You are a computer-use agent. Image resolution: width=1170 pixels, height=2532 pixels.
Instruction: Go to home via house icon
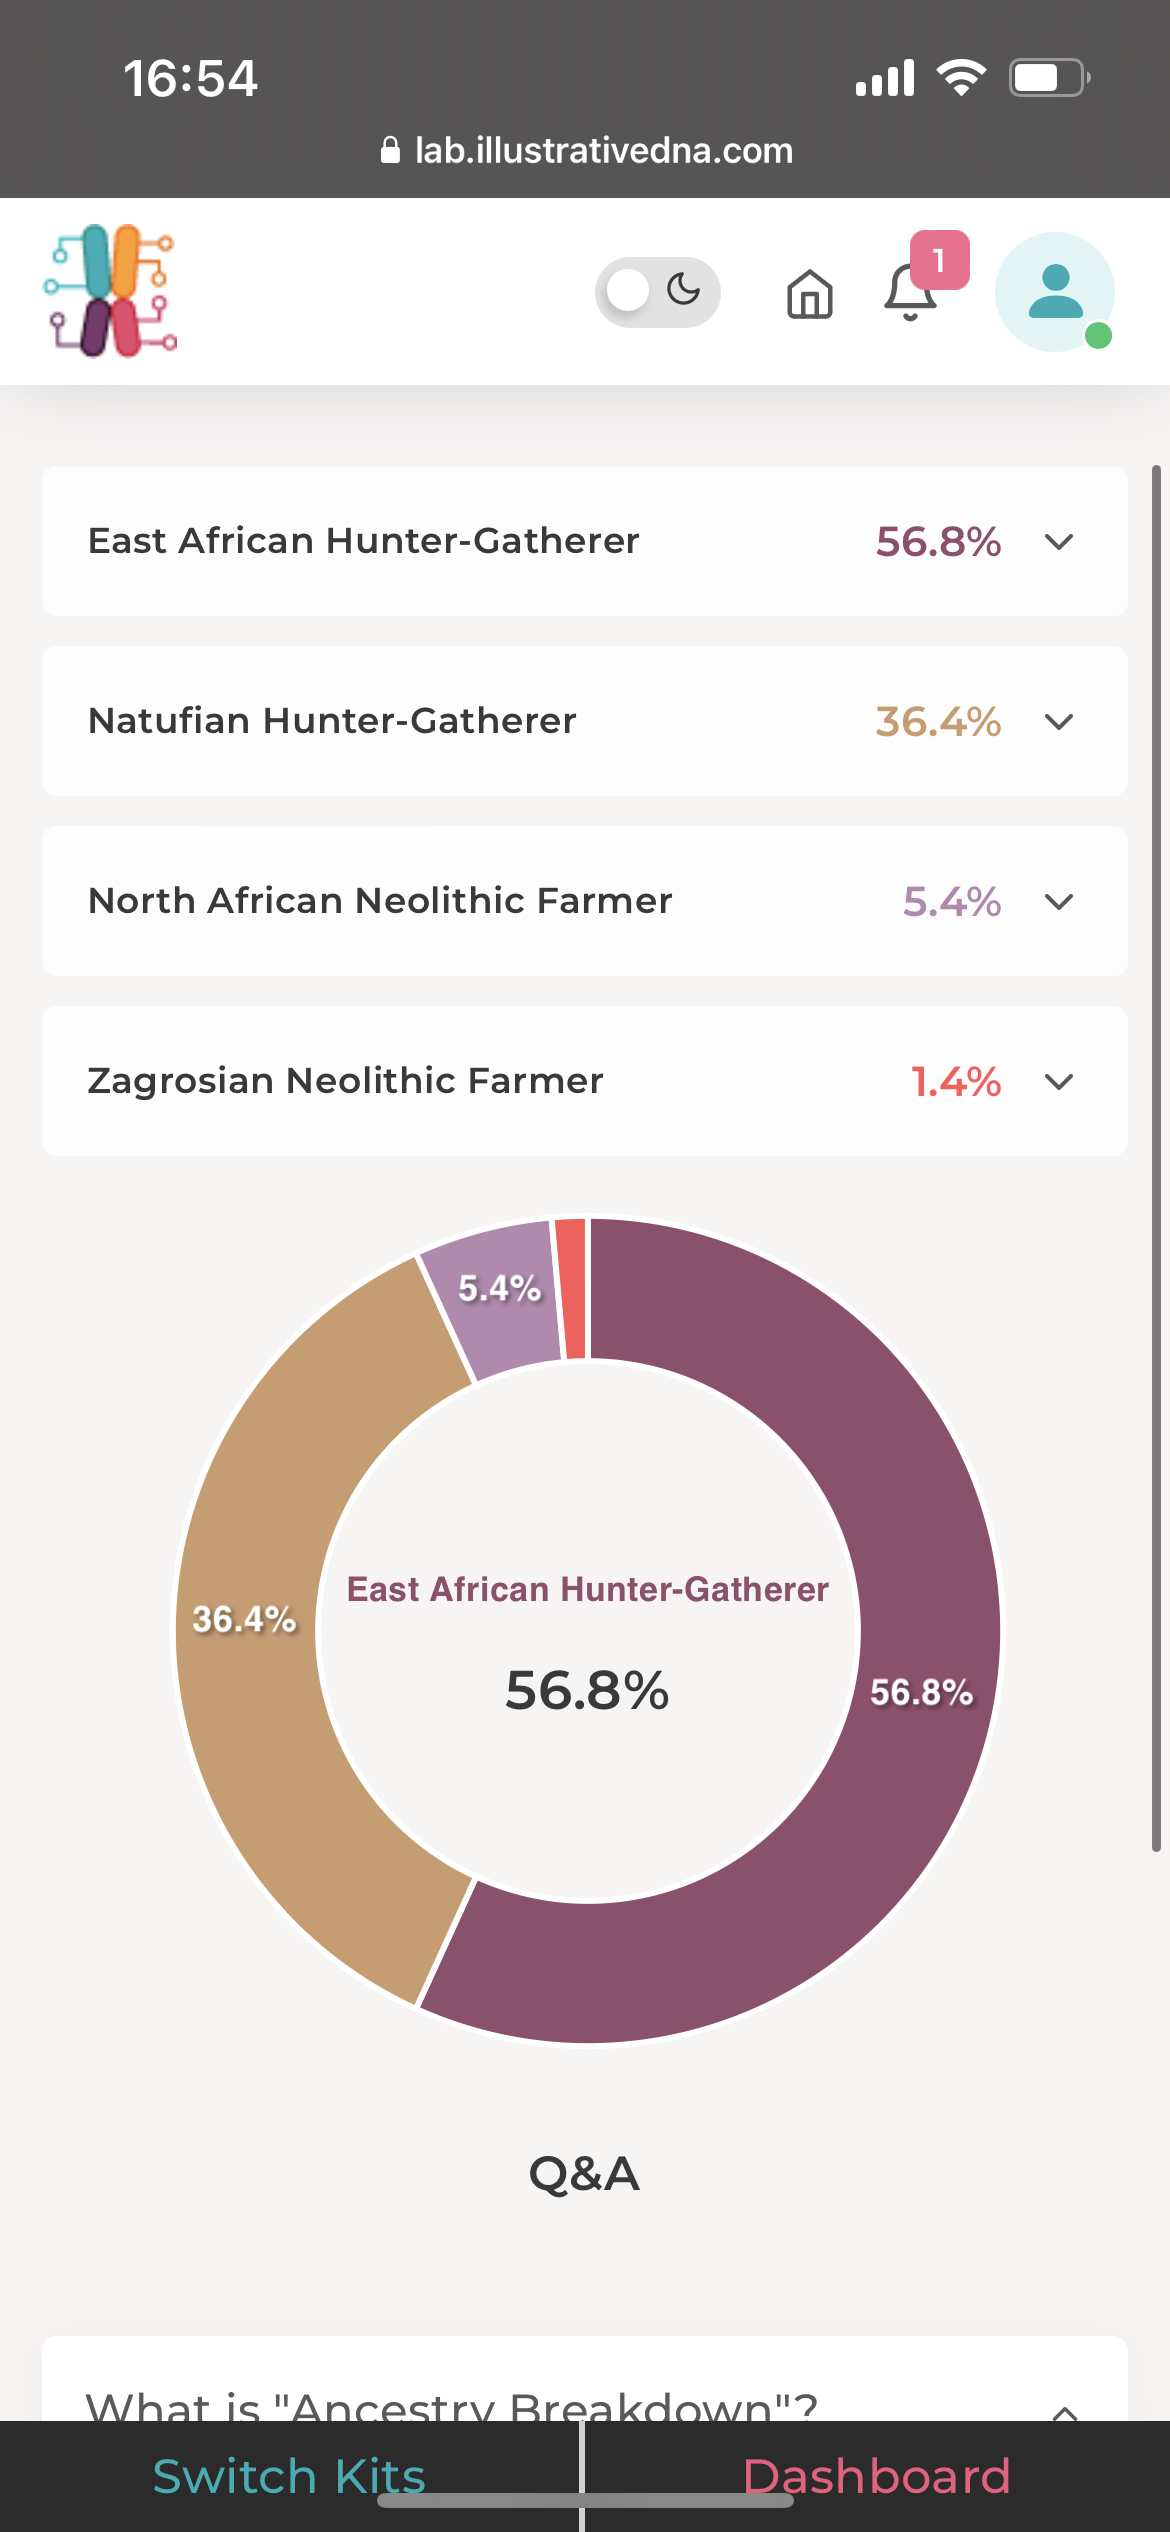point(809,294)
